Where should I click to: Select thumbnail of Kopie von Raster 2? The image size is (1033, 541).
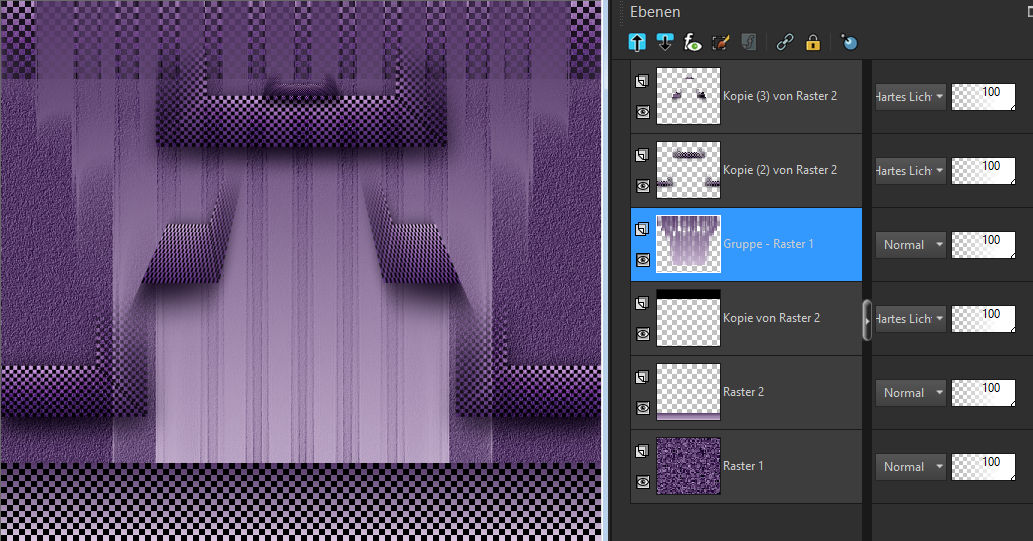point(688,318)
